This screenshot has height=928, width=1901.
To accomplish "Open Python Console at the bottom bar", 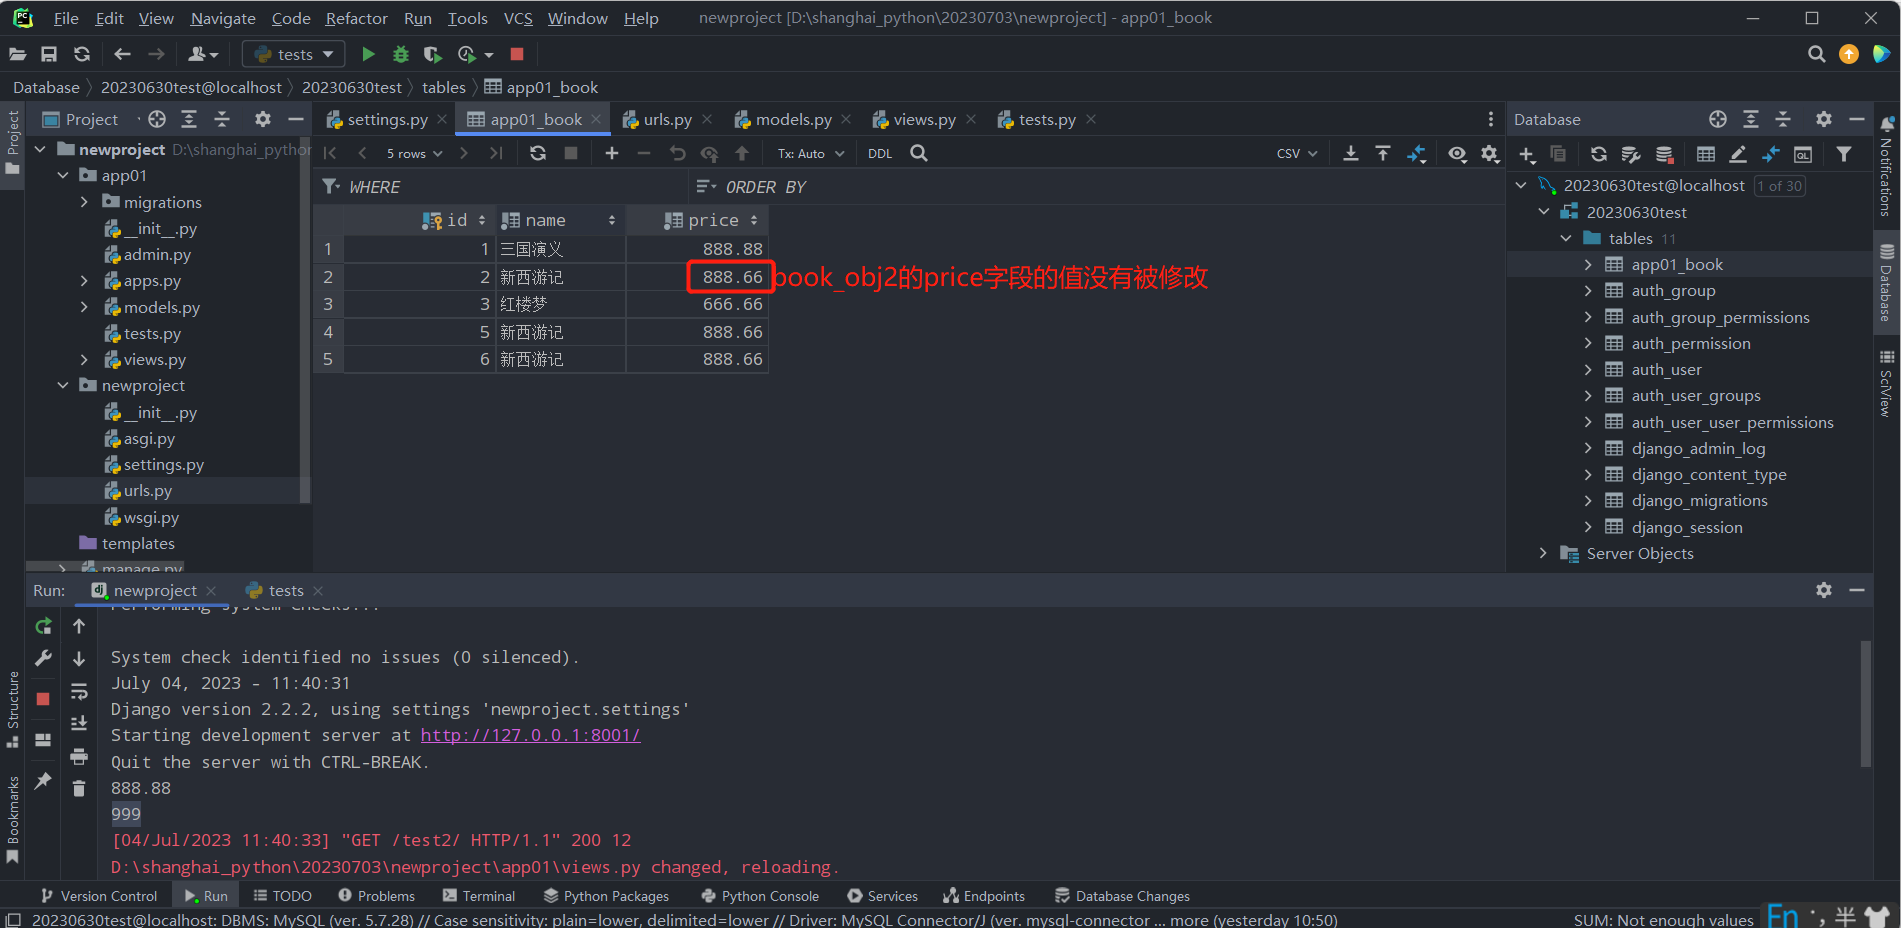I will 760,896.
